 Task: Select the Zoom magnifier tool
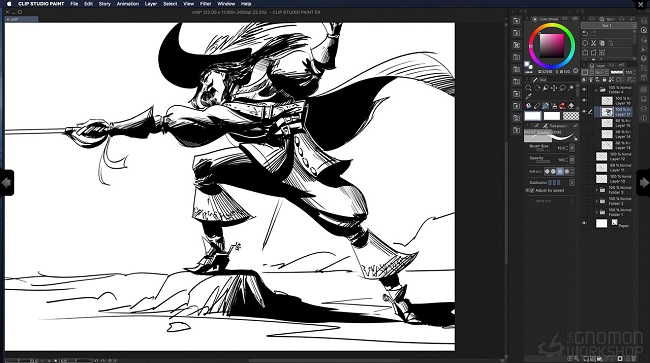coord(528,88)
